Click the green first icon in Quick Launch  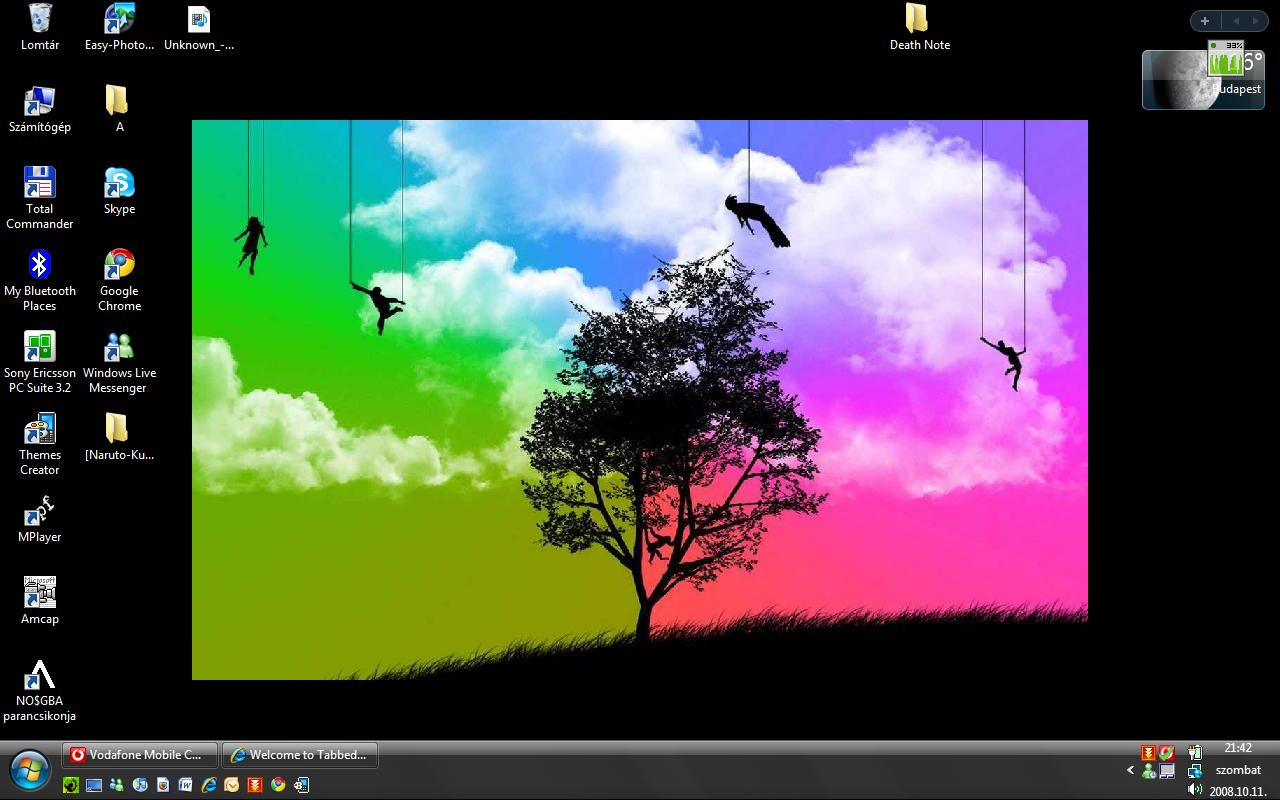pyautogui.click(x=70, y=785)
